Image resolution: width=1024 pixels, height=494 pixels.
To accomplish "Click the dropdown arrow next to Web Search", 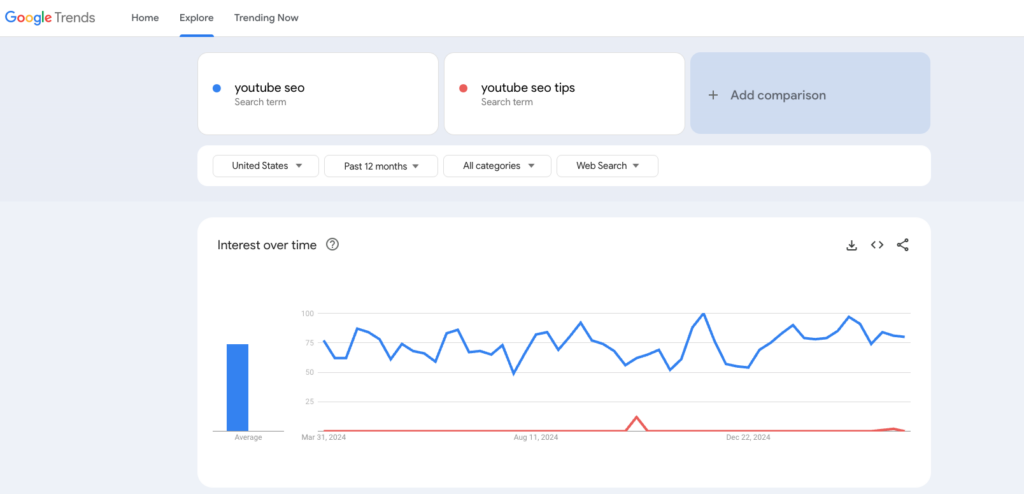I will pos(636,166).
